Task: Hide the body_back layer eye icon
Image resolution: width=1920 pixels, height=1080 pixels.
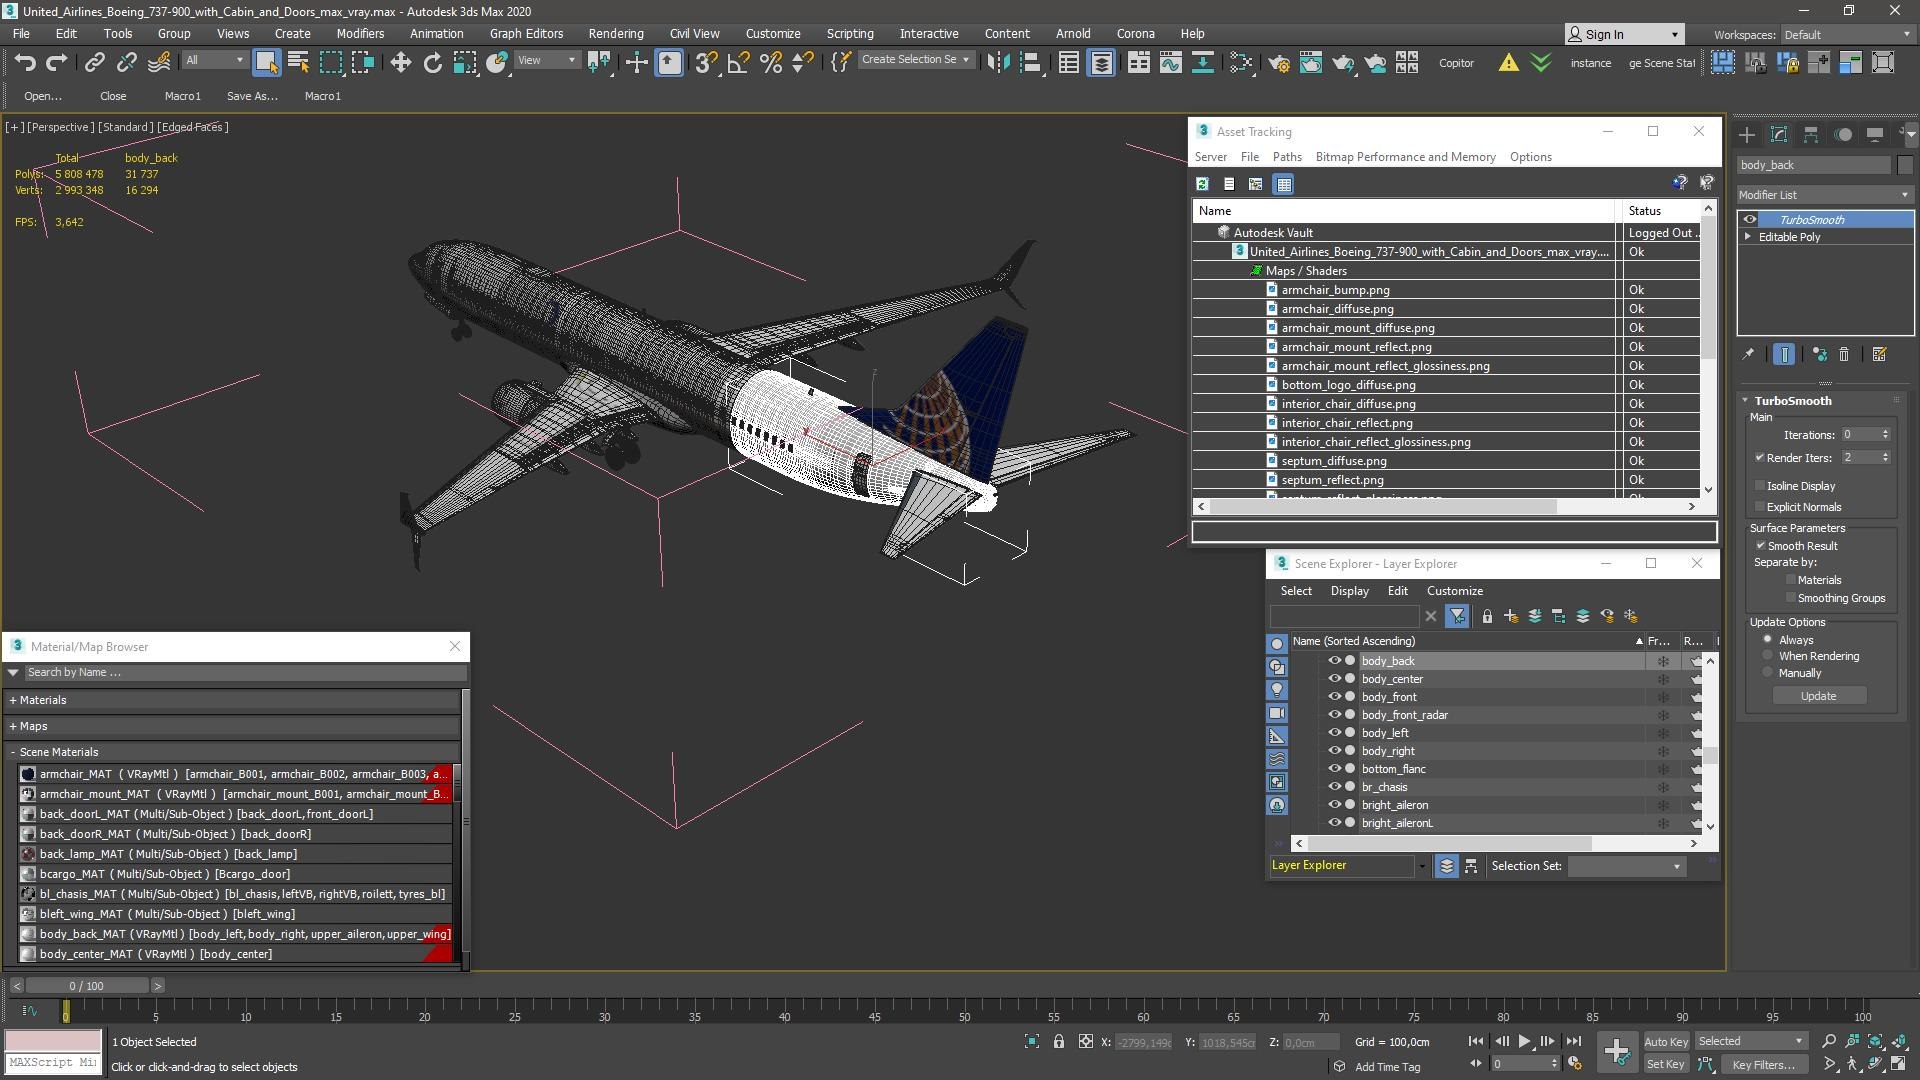Action: point(1333,661)
